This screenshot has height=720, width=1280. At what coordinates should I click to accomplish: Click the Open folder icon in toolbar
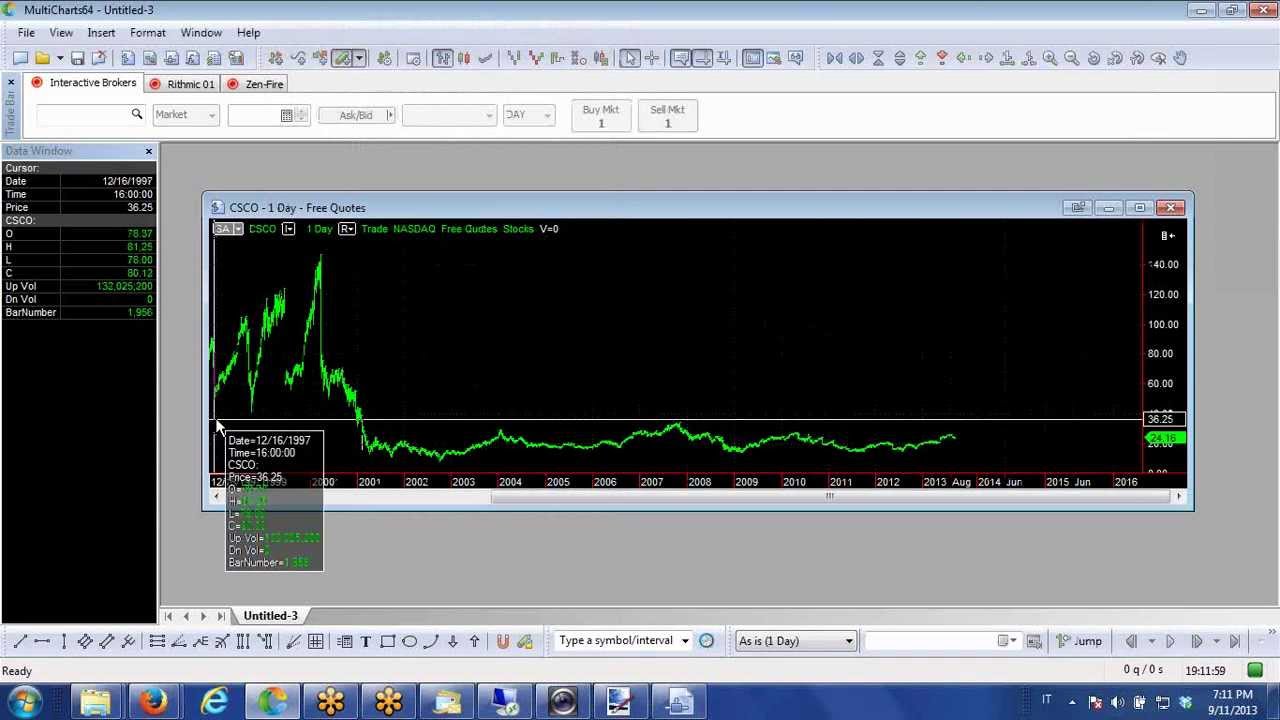[43, 58]
